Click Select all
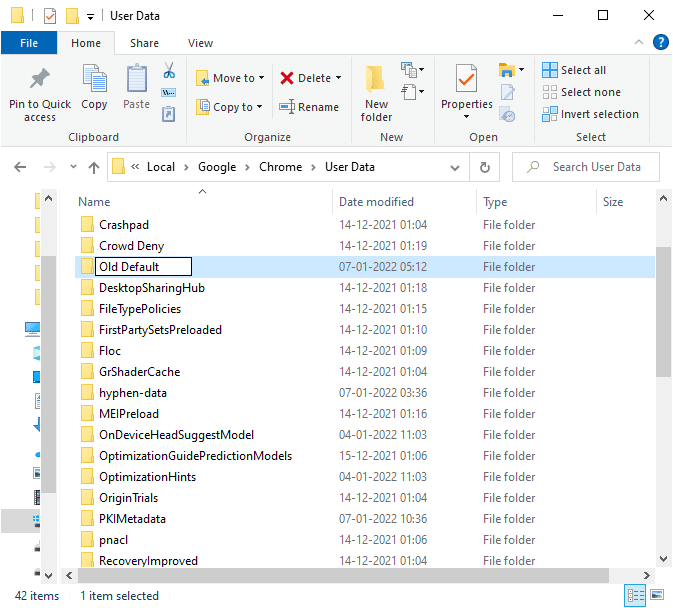The height and width of the screenshot is (608, 673). click(574, 70)
